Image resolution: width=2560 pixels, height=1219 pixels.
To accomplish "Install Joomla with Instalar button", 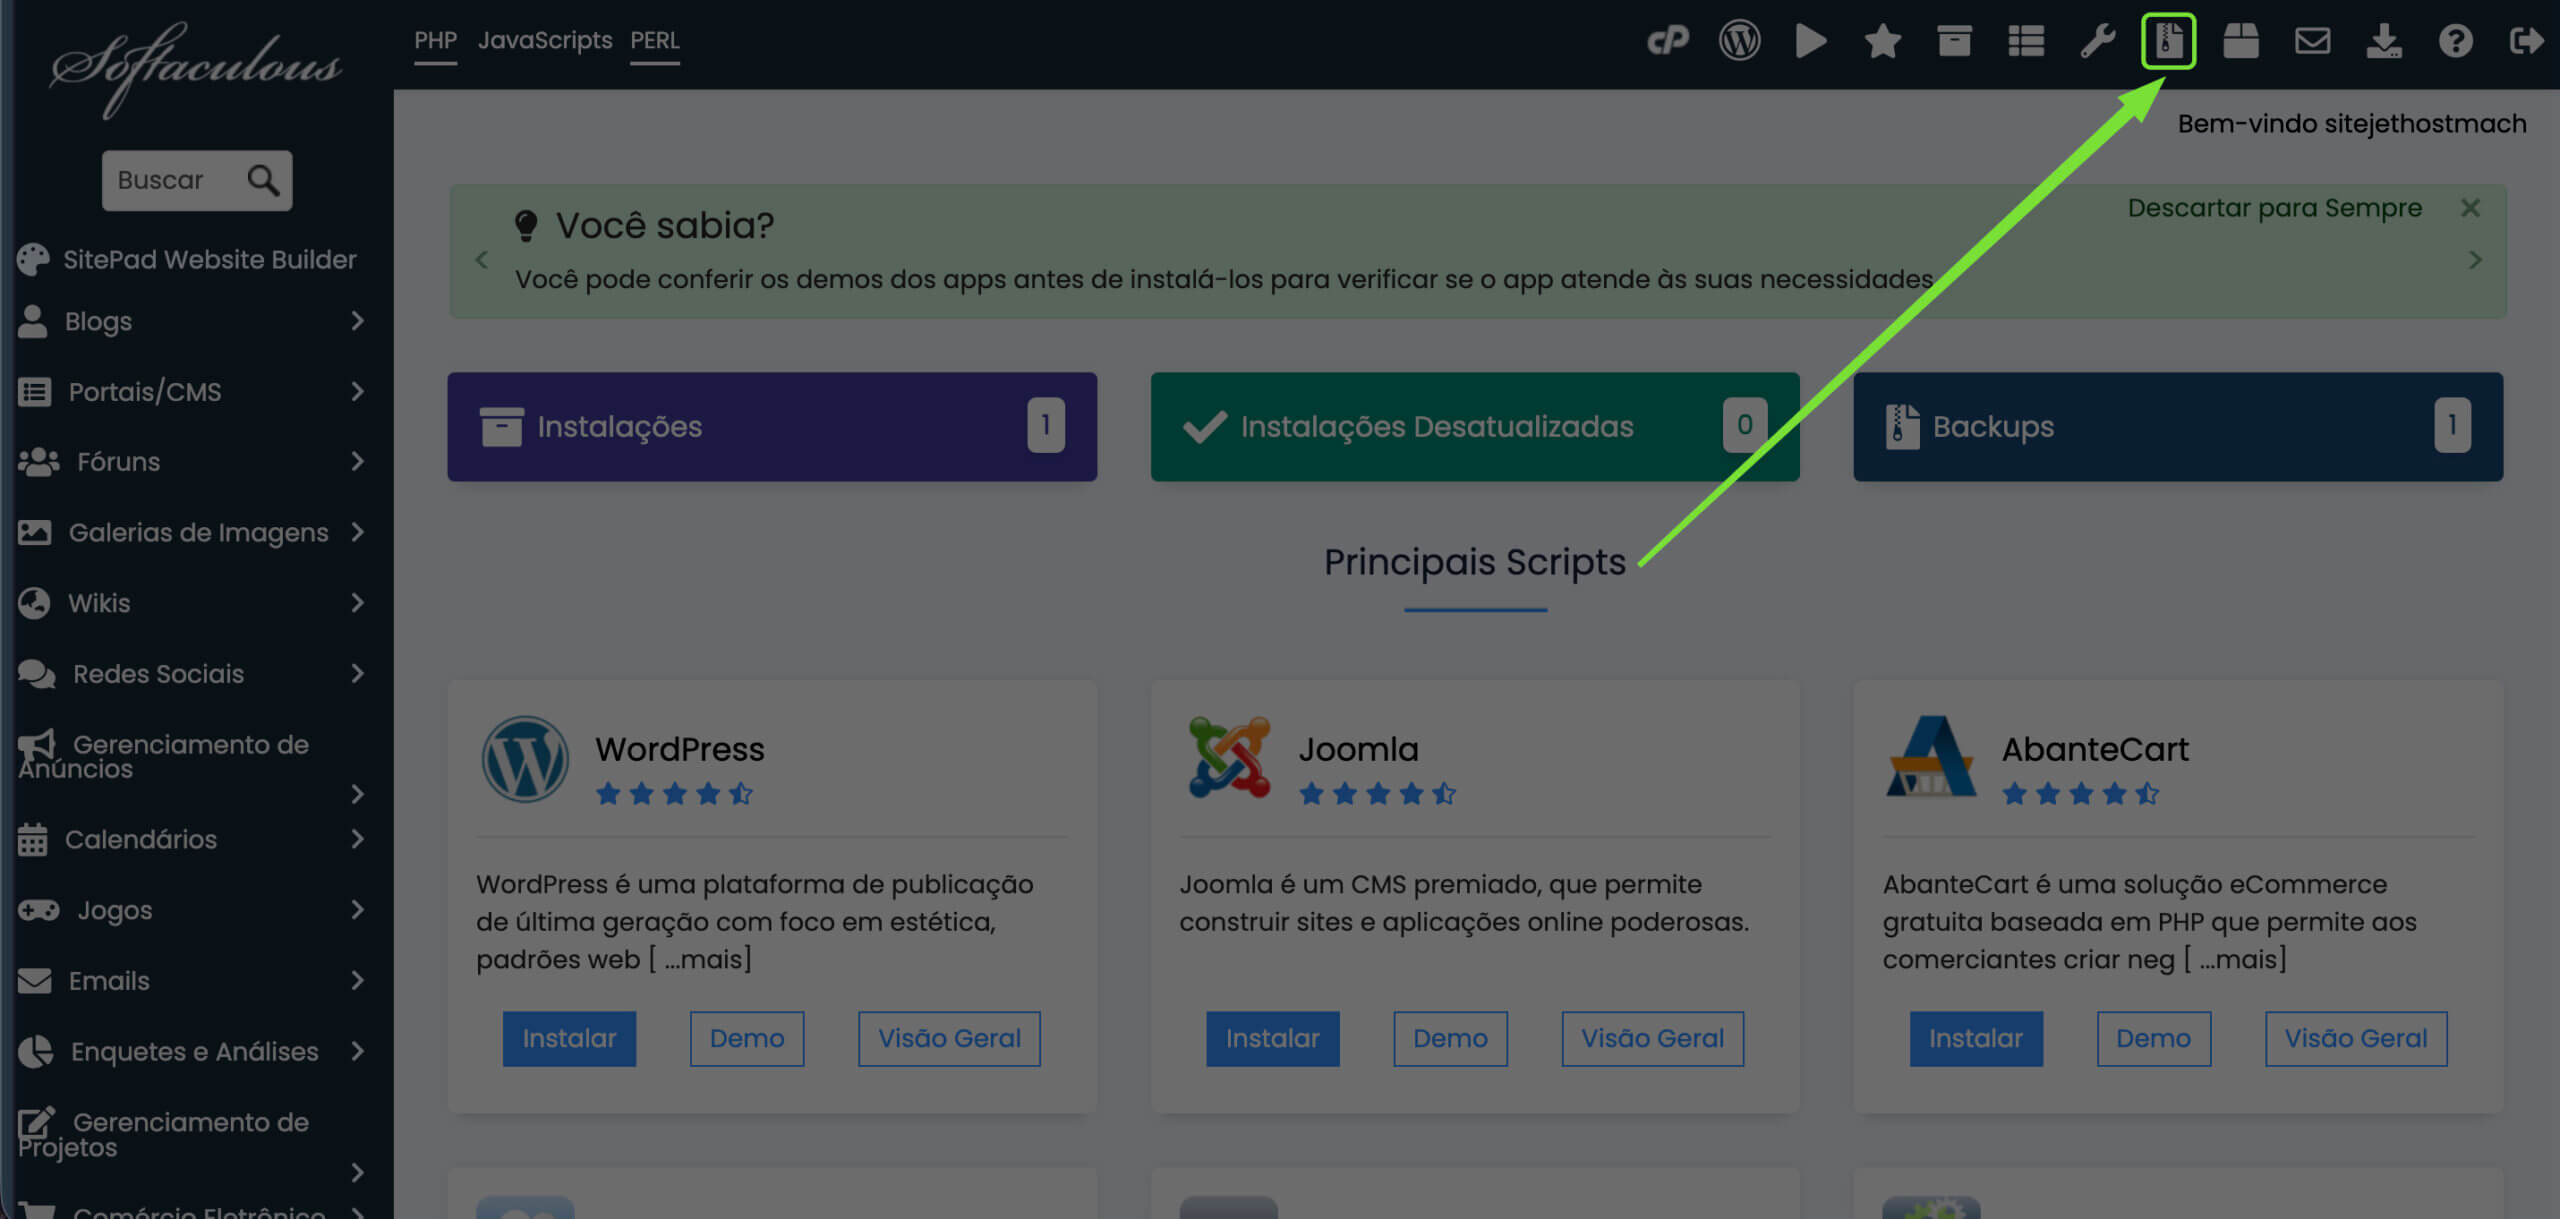I will click(x=1272, y=1039).
